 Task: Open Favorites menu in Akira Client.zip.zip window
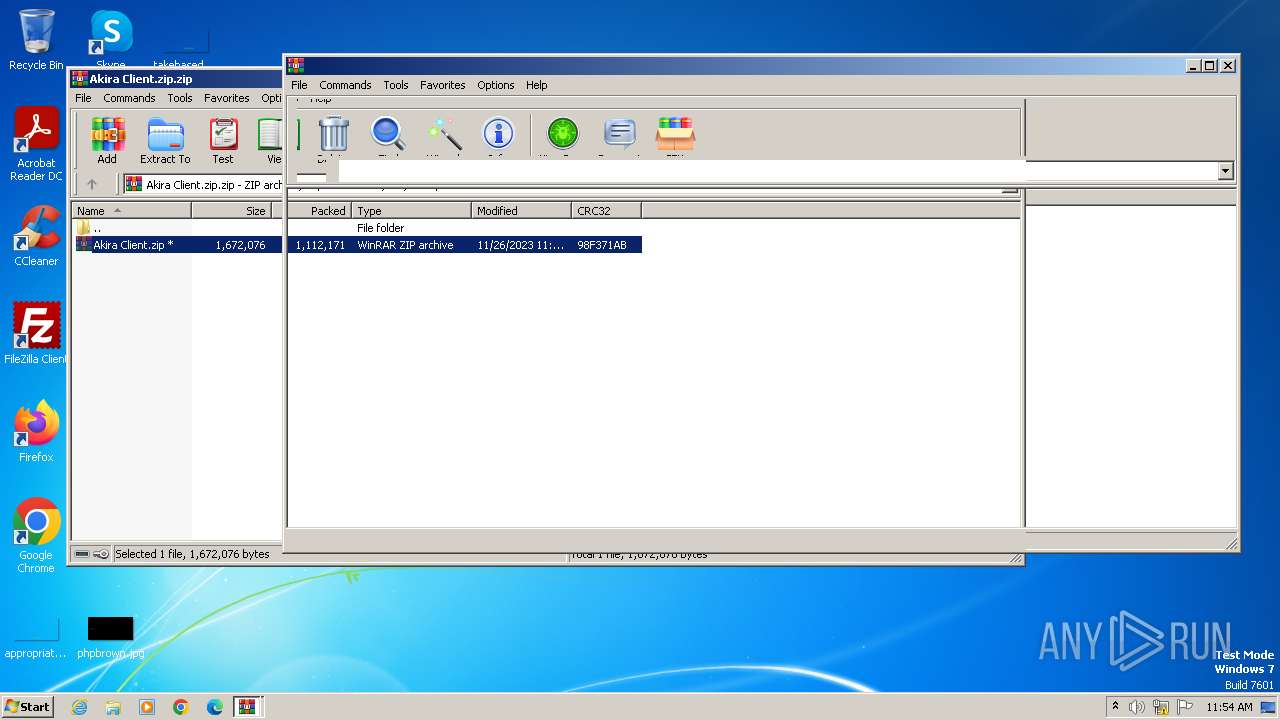click(x=226, y=98)
